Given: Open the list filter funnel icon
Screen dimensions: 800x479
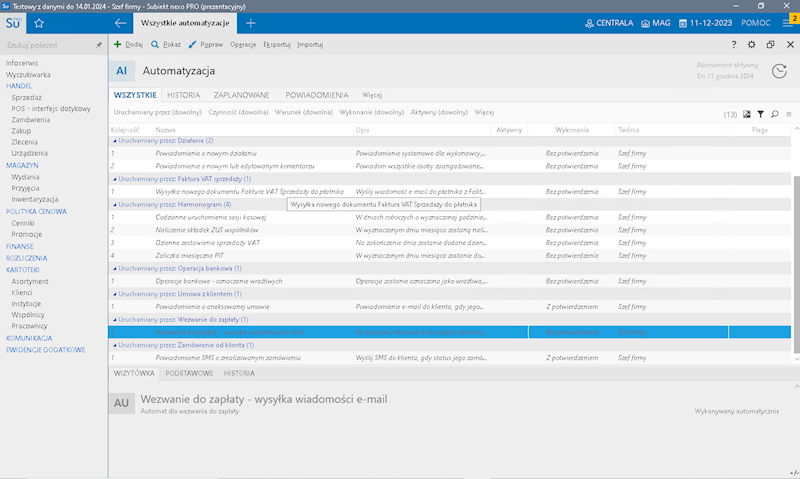Looking at the screenshot, I should coord(761,114).
